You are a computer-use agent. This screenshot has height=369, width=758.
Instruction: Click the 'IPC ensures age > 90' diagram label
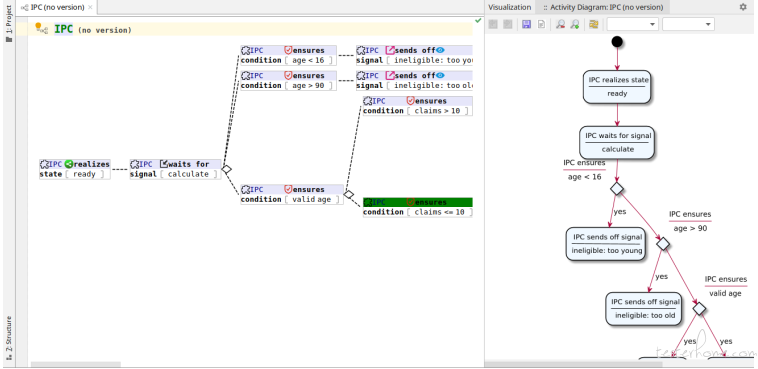(x=690, y=221)
